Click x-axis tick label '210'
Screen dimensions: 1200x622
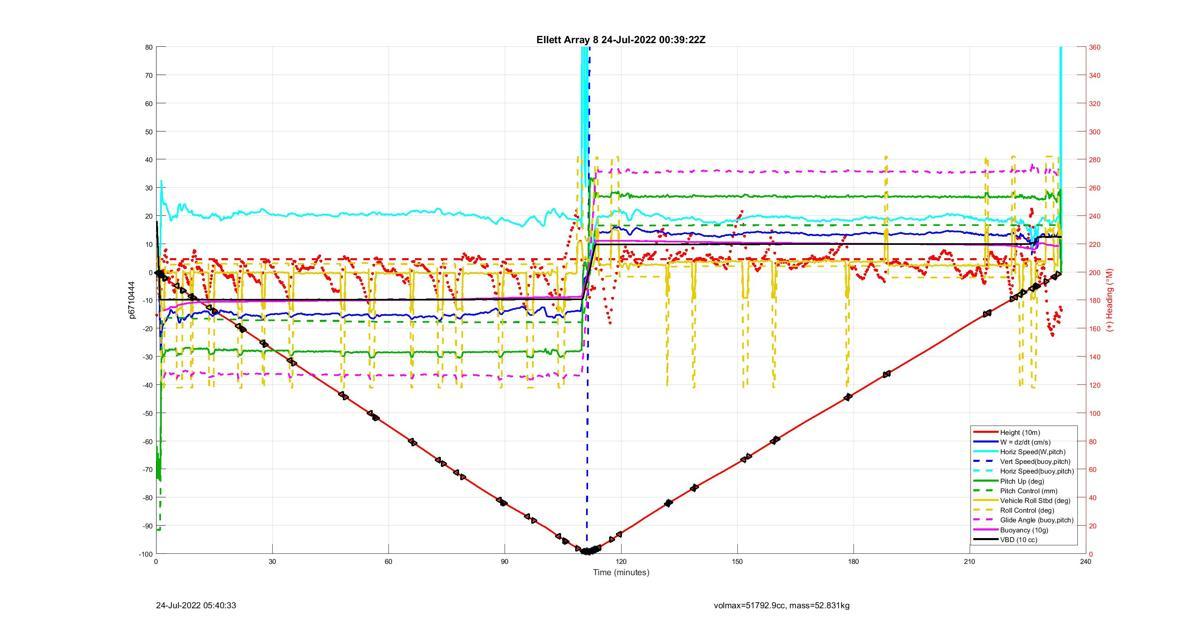[x=969, y=562]
